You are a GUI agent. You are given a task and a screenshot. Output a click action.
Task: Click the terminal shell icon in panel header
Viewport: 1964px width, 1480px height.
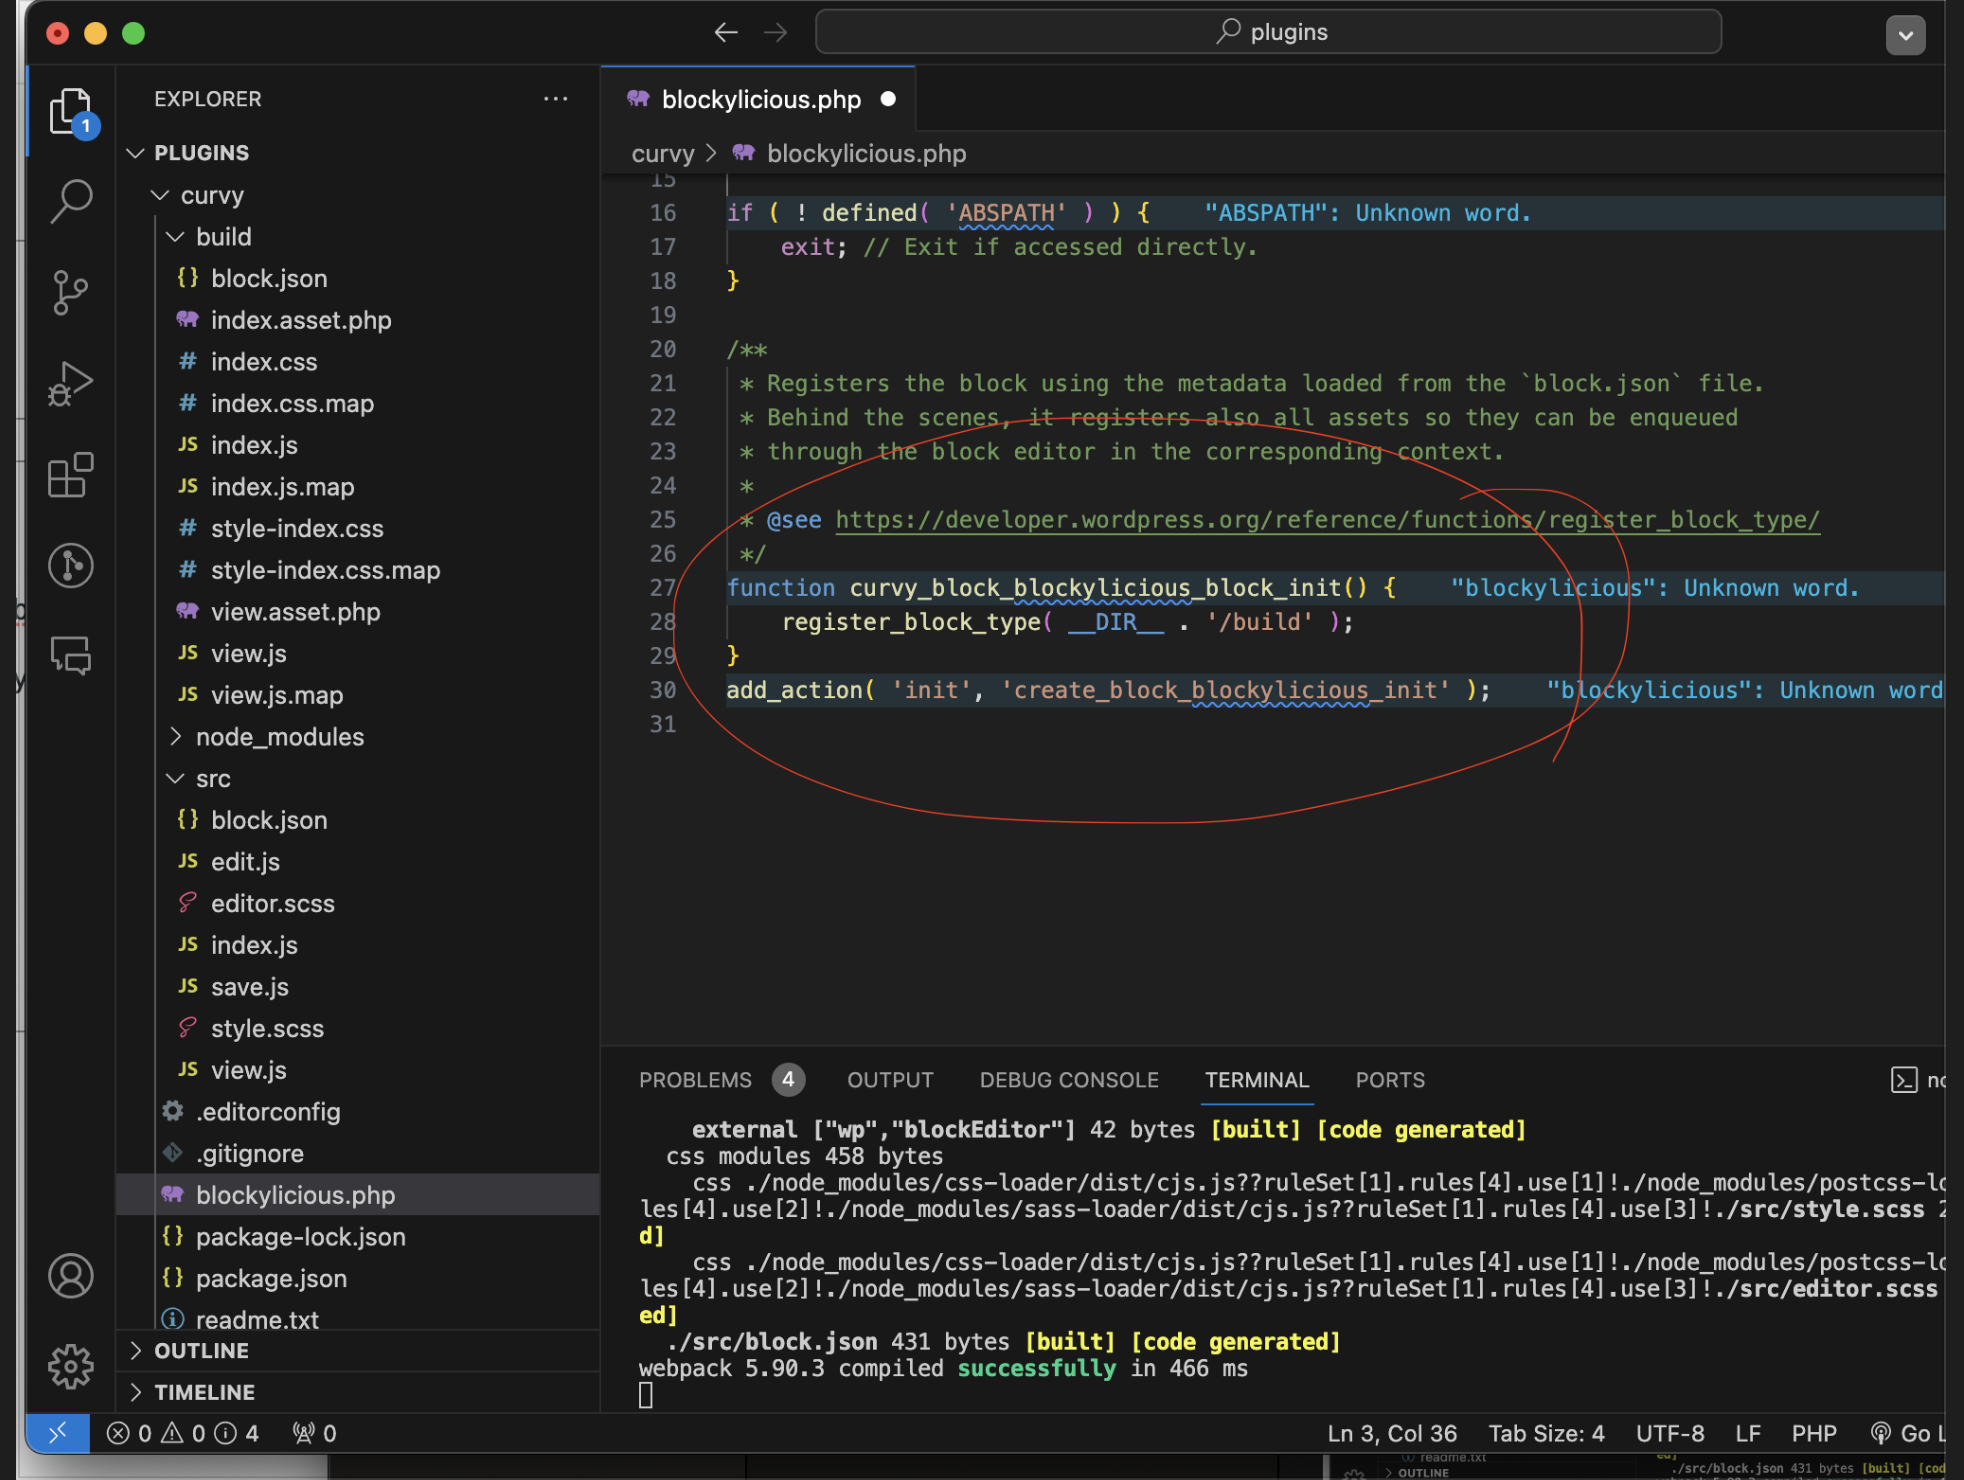point(1904,1080)
